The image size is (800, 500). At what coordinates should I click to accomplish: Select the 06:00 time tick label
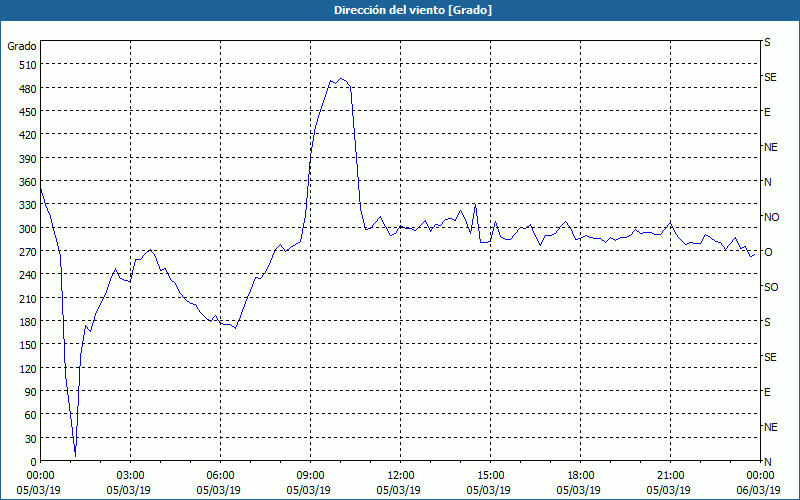pyautogui.click(x=220, y=476)
